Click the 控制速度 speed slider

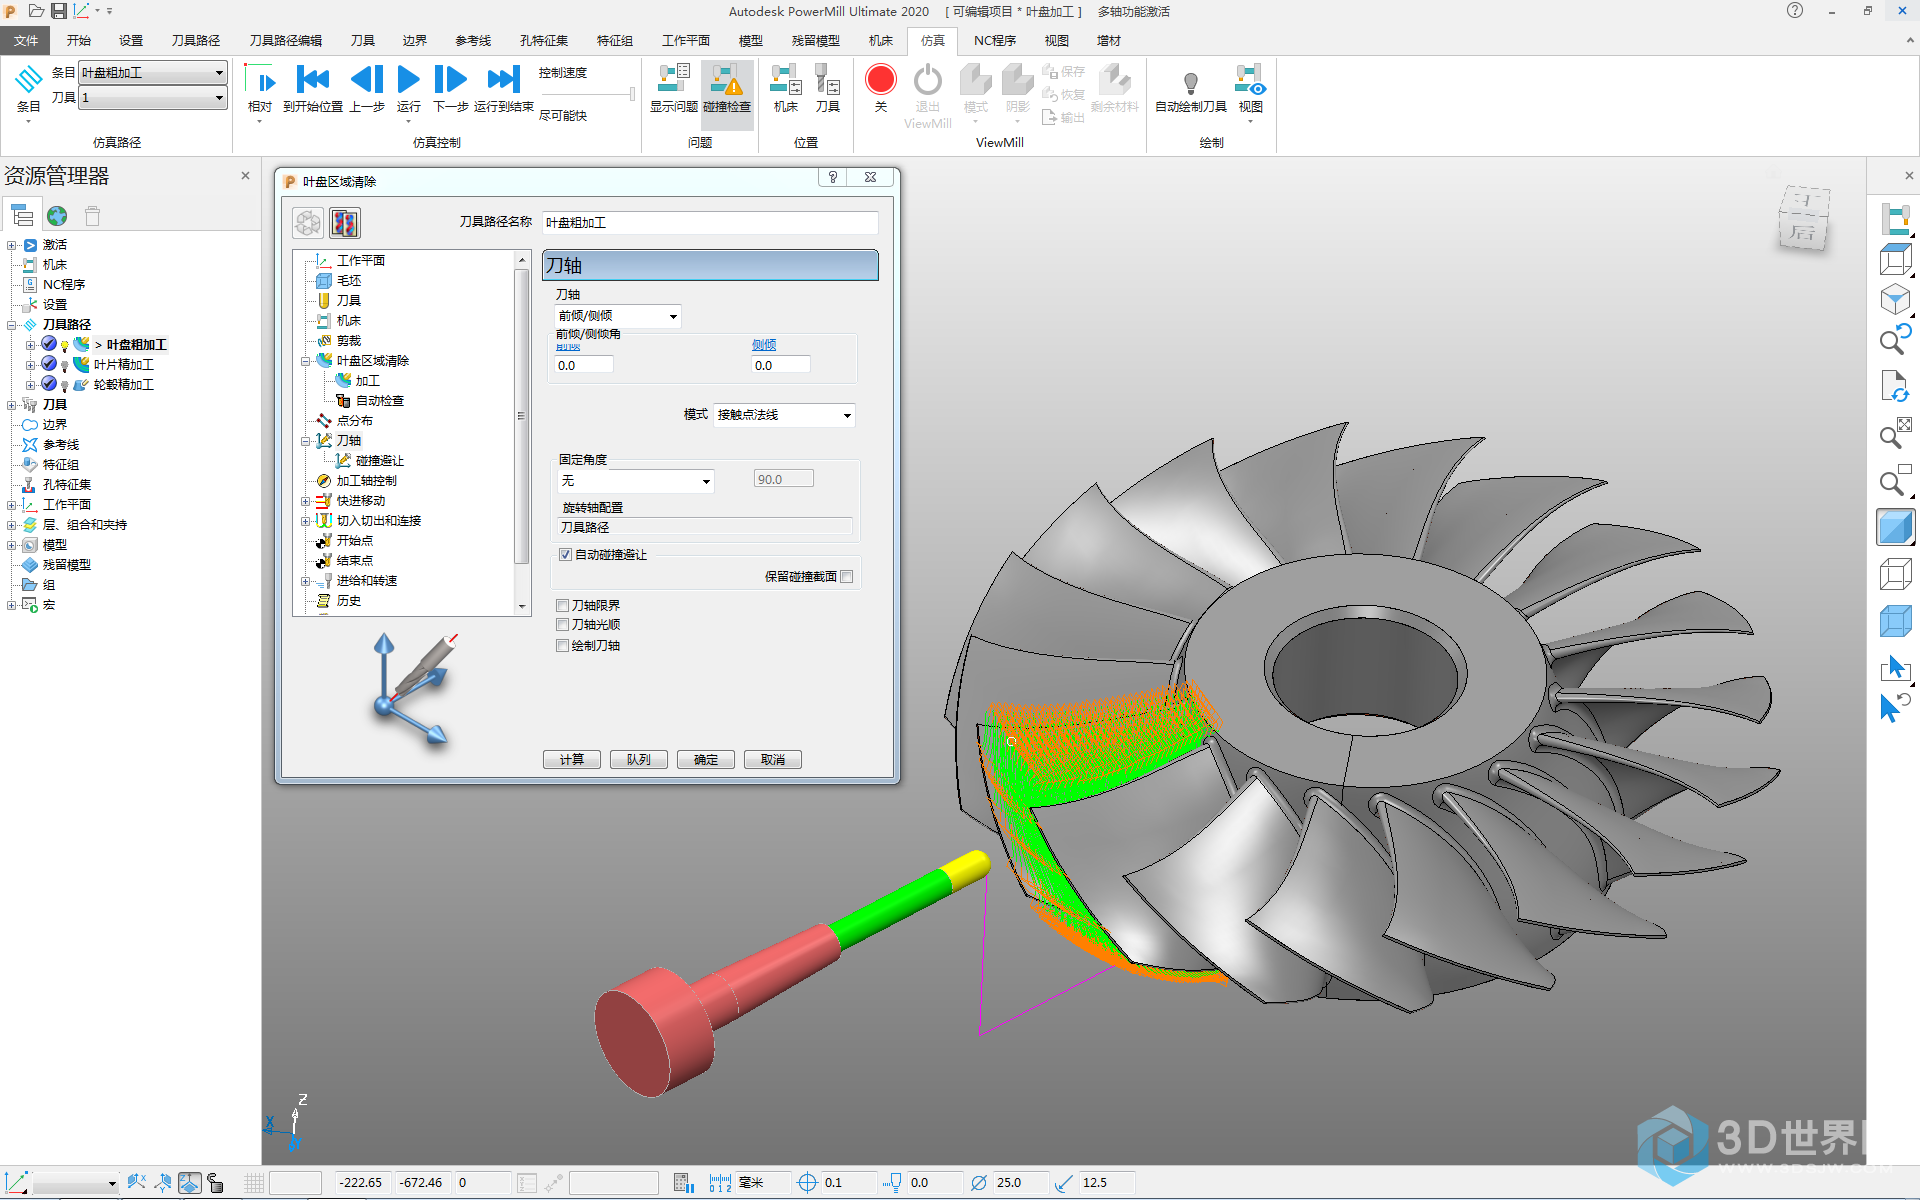(x=588, y=94)
